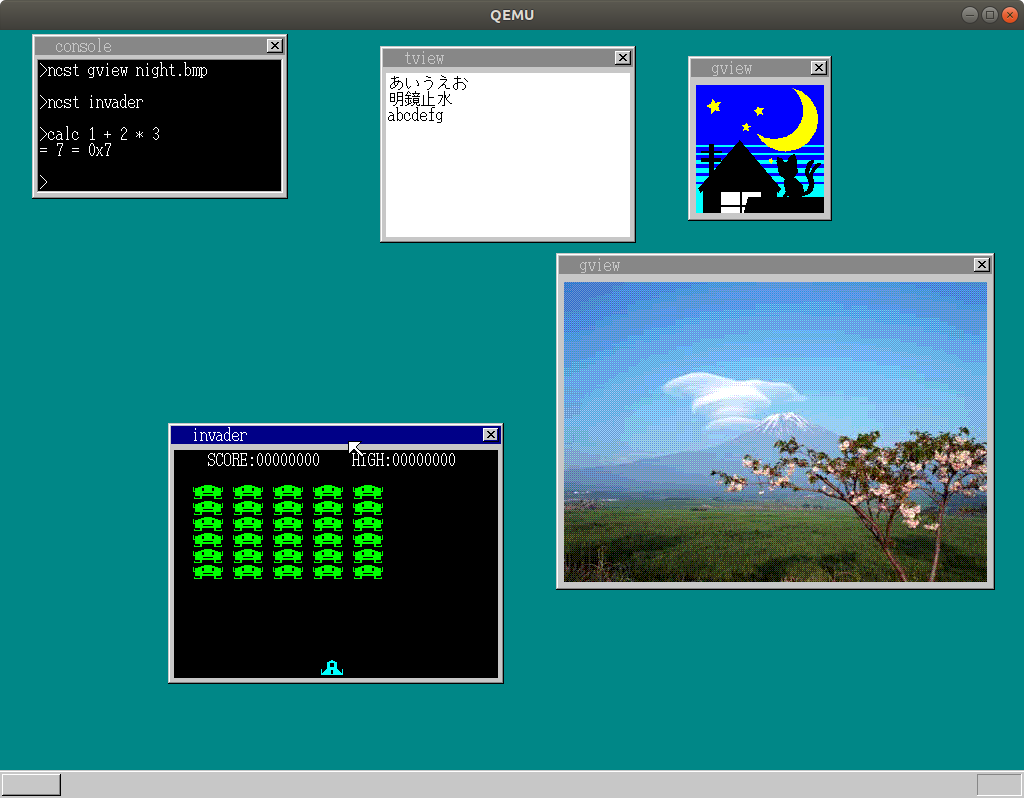Viewport: 1024px width, 798px height.
Task: Close the large gview mountain photo window
Action: (982, 264)
